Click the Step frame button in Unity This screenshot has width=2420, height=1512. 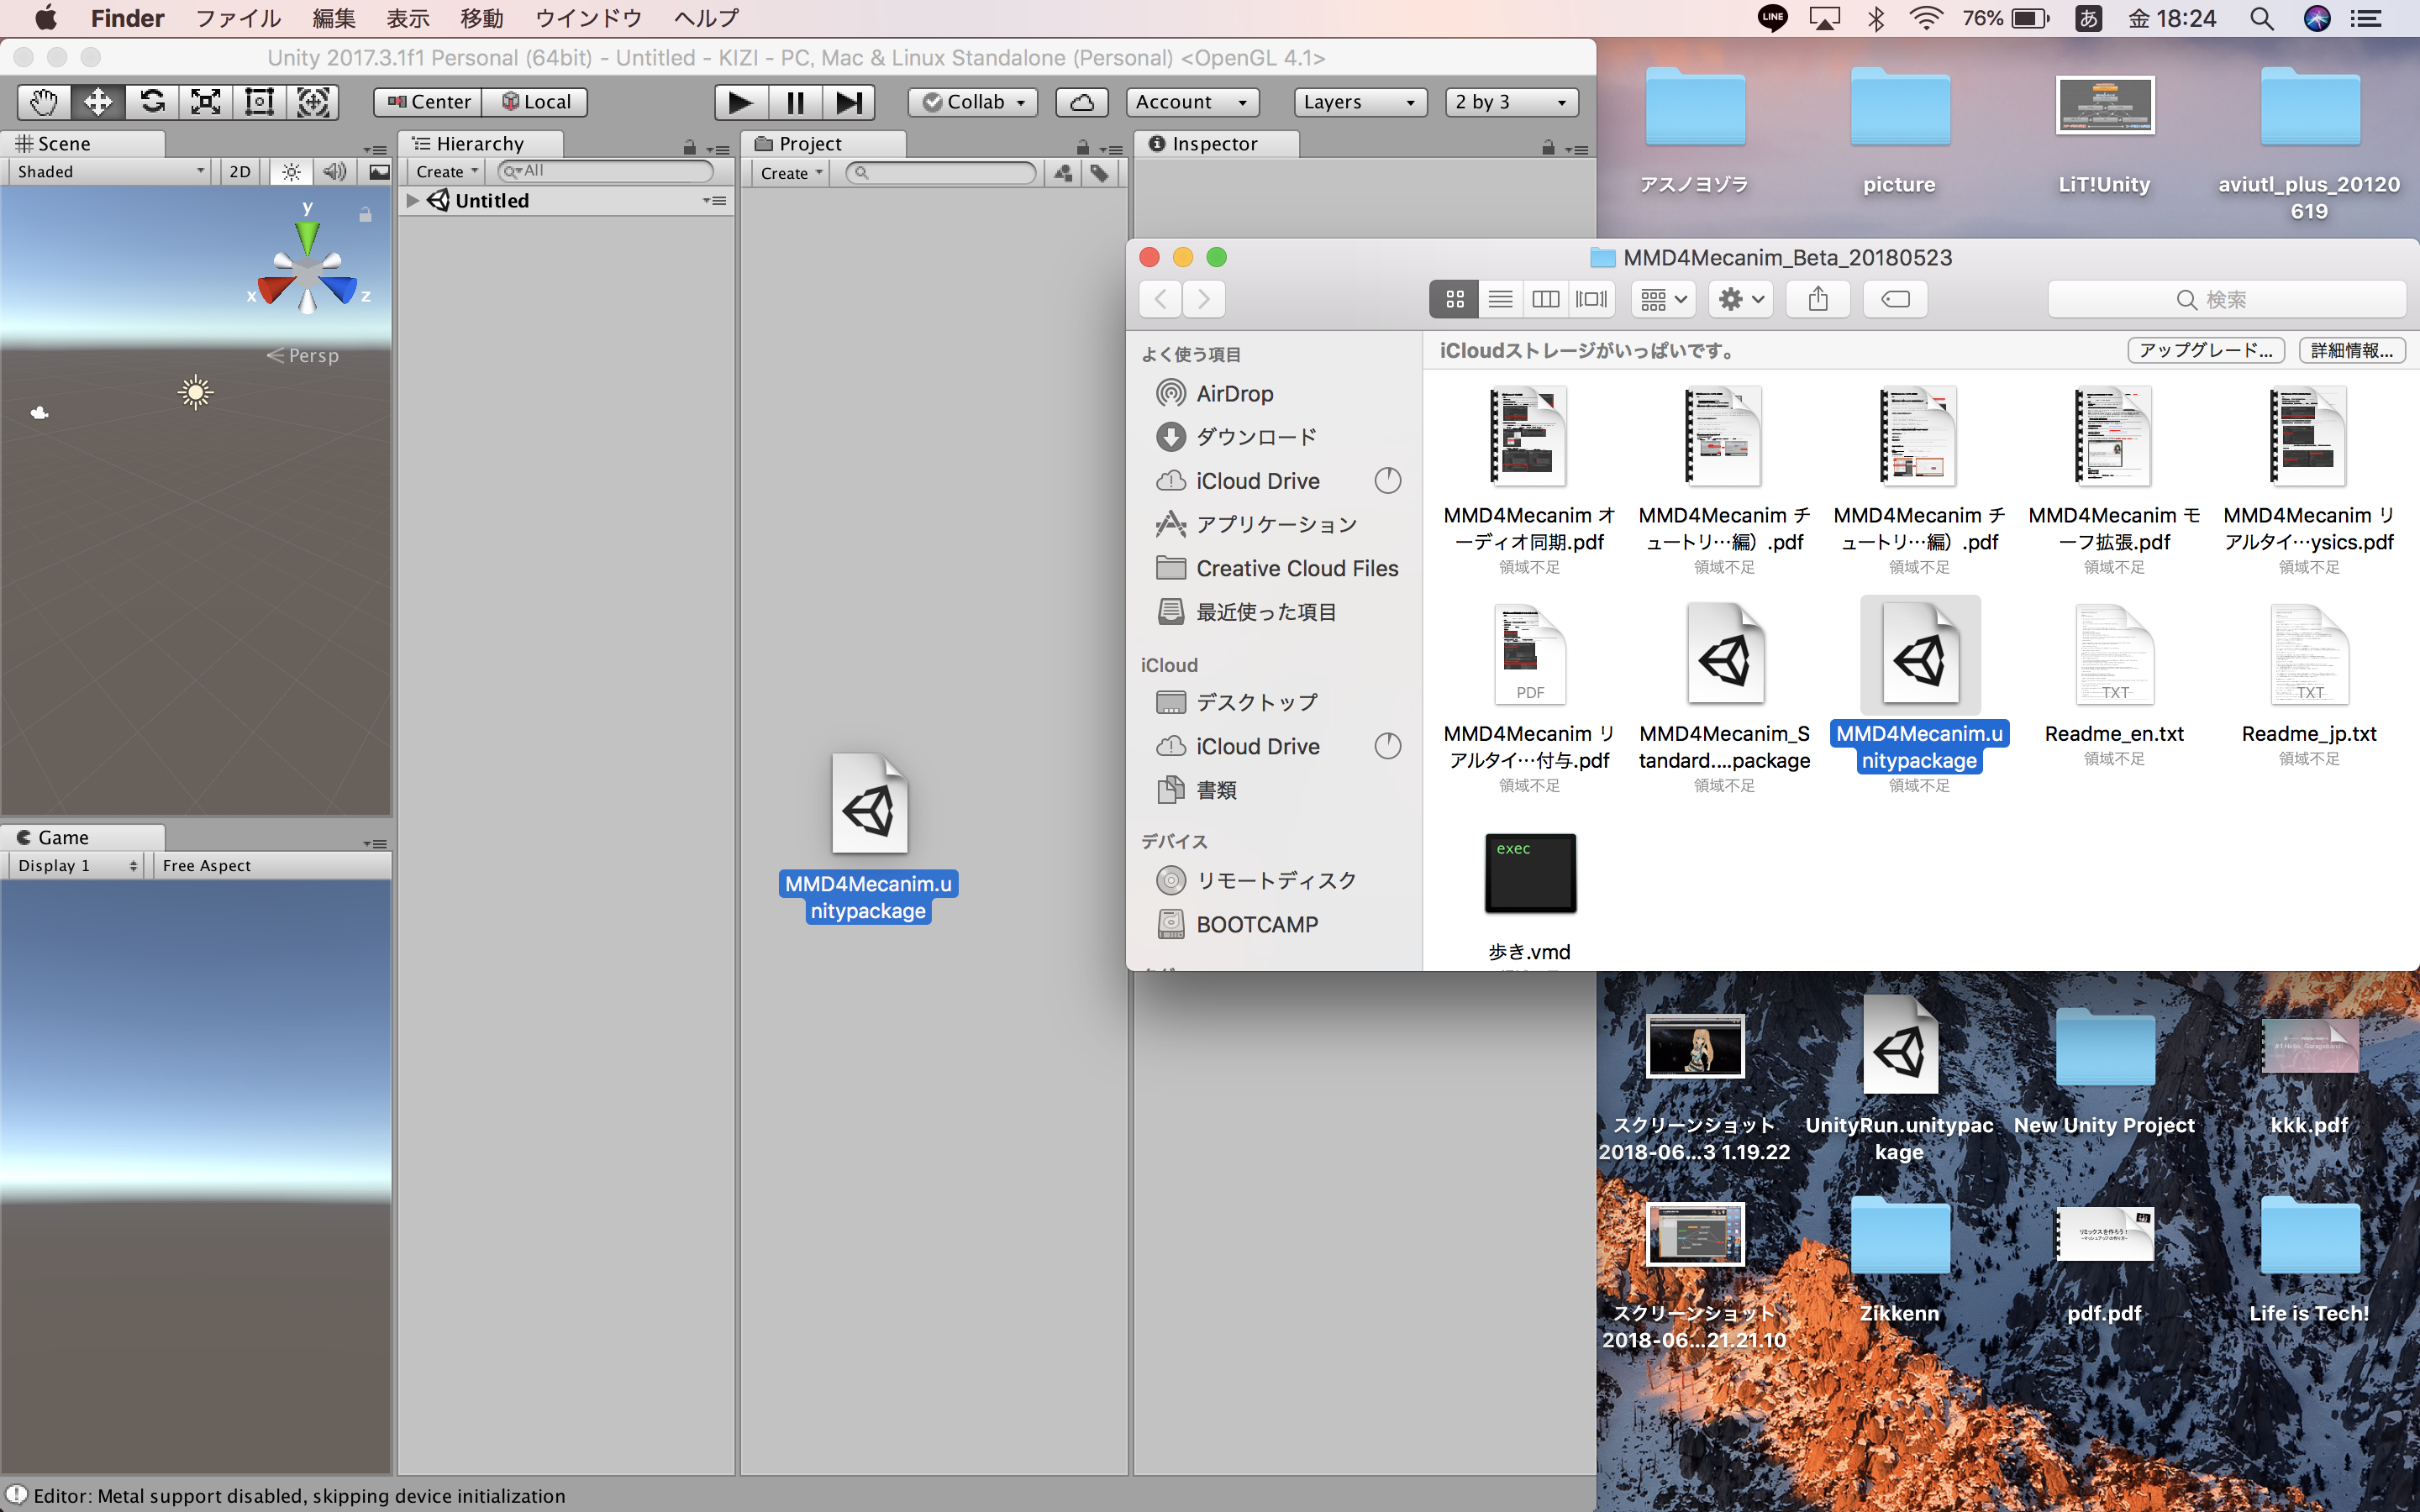(849, 102)
